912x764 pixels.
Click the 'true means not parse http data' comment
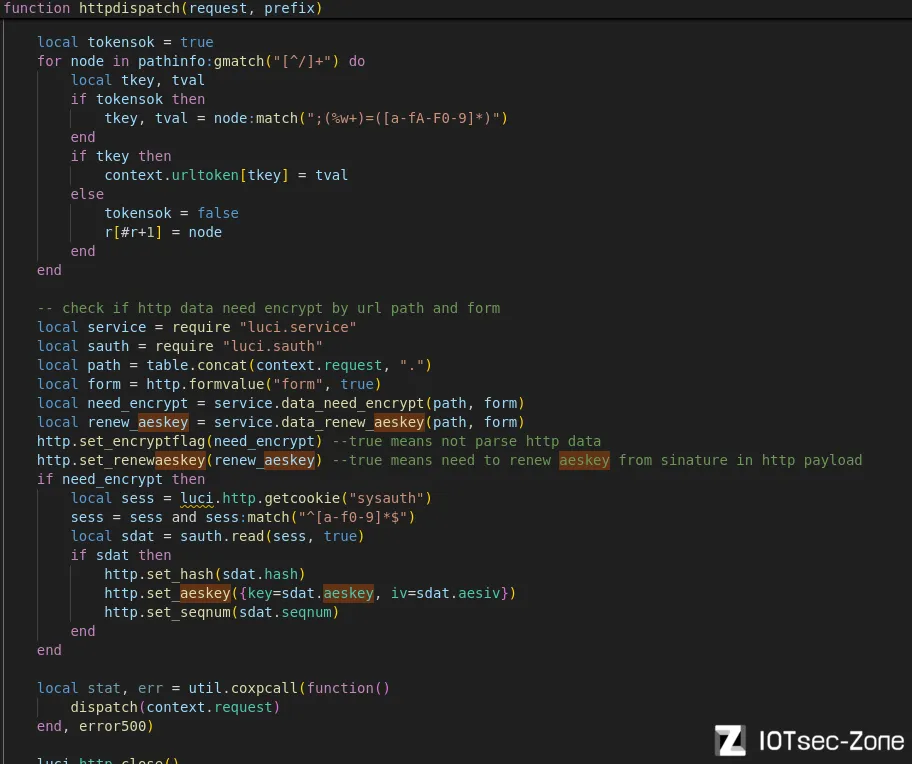point(466,442)
